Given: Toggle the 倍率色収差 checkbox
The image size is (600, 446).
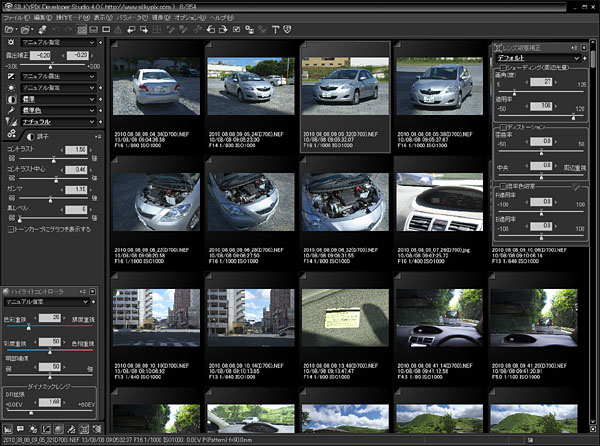Looking at the screenshot, I should coord(503,186).
